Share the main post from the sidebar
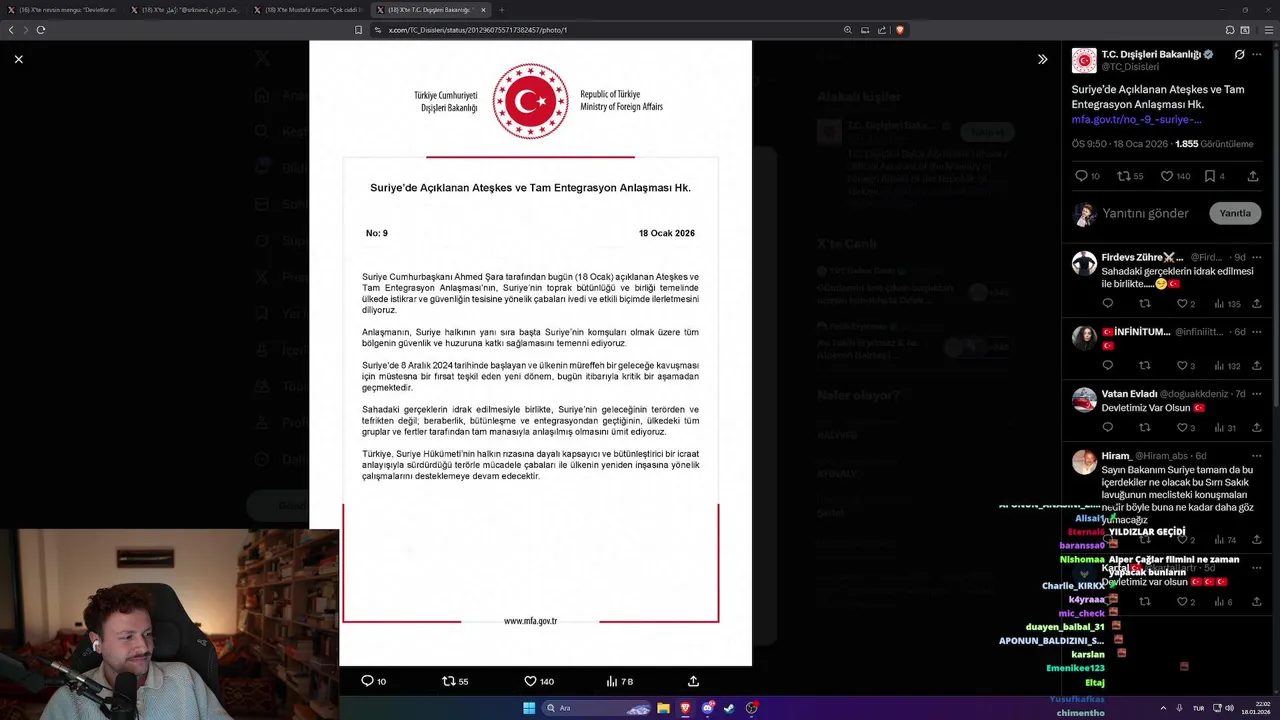Viewport: 1280px width, 720px height. (1253, 176)
